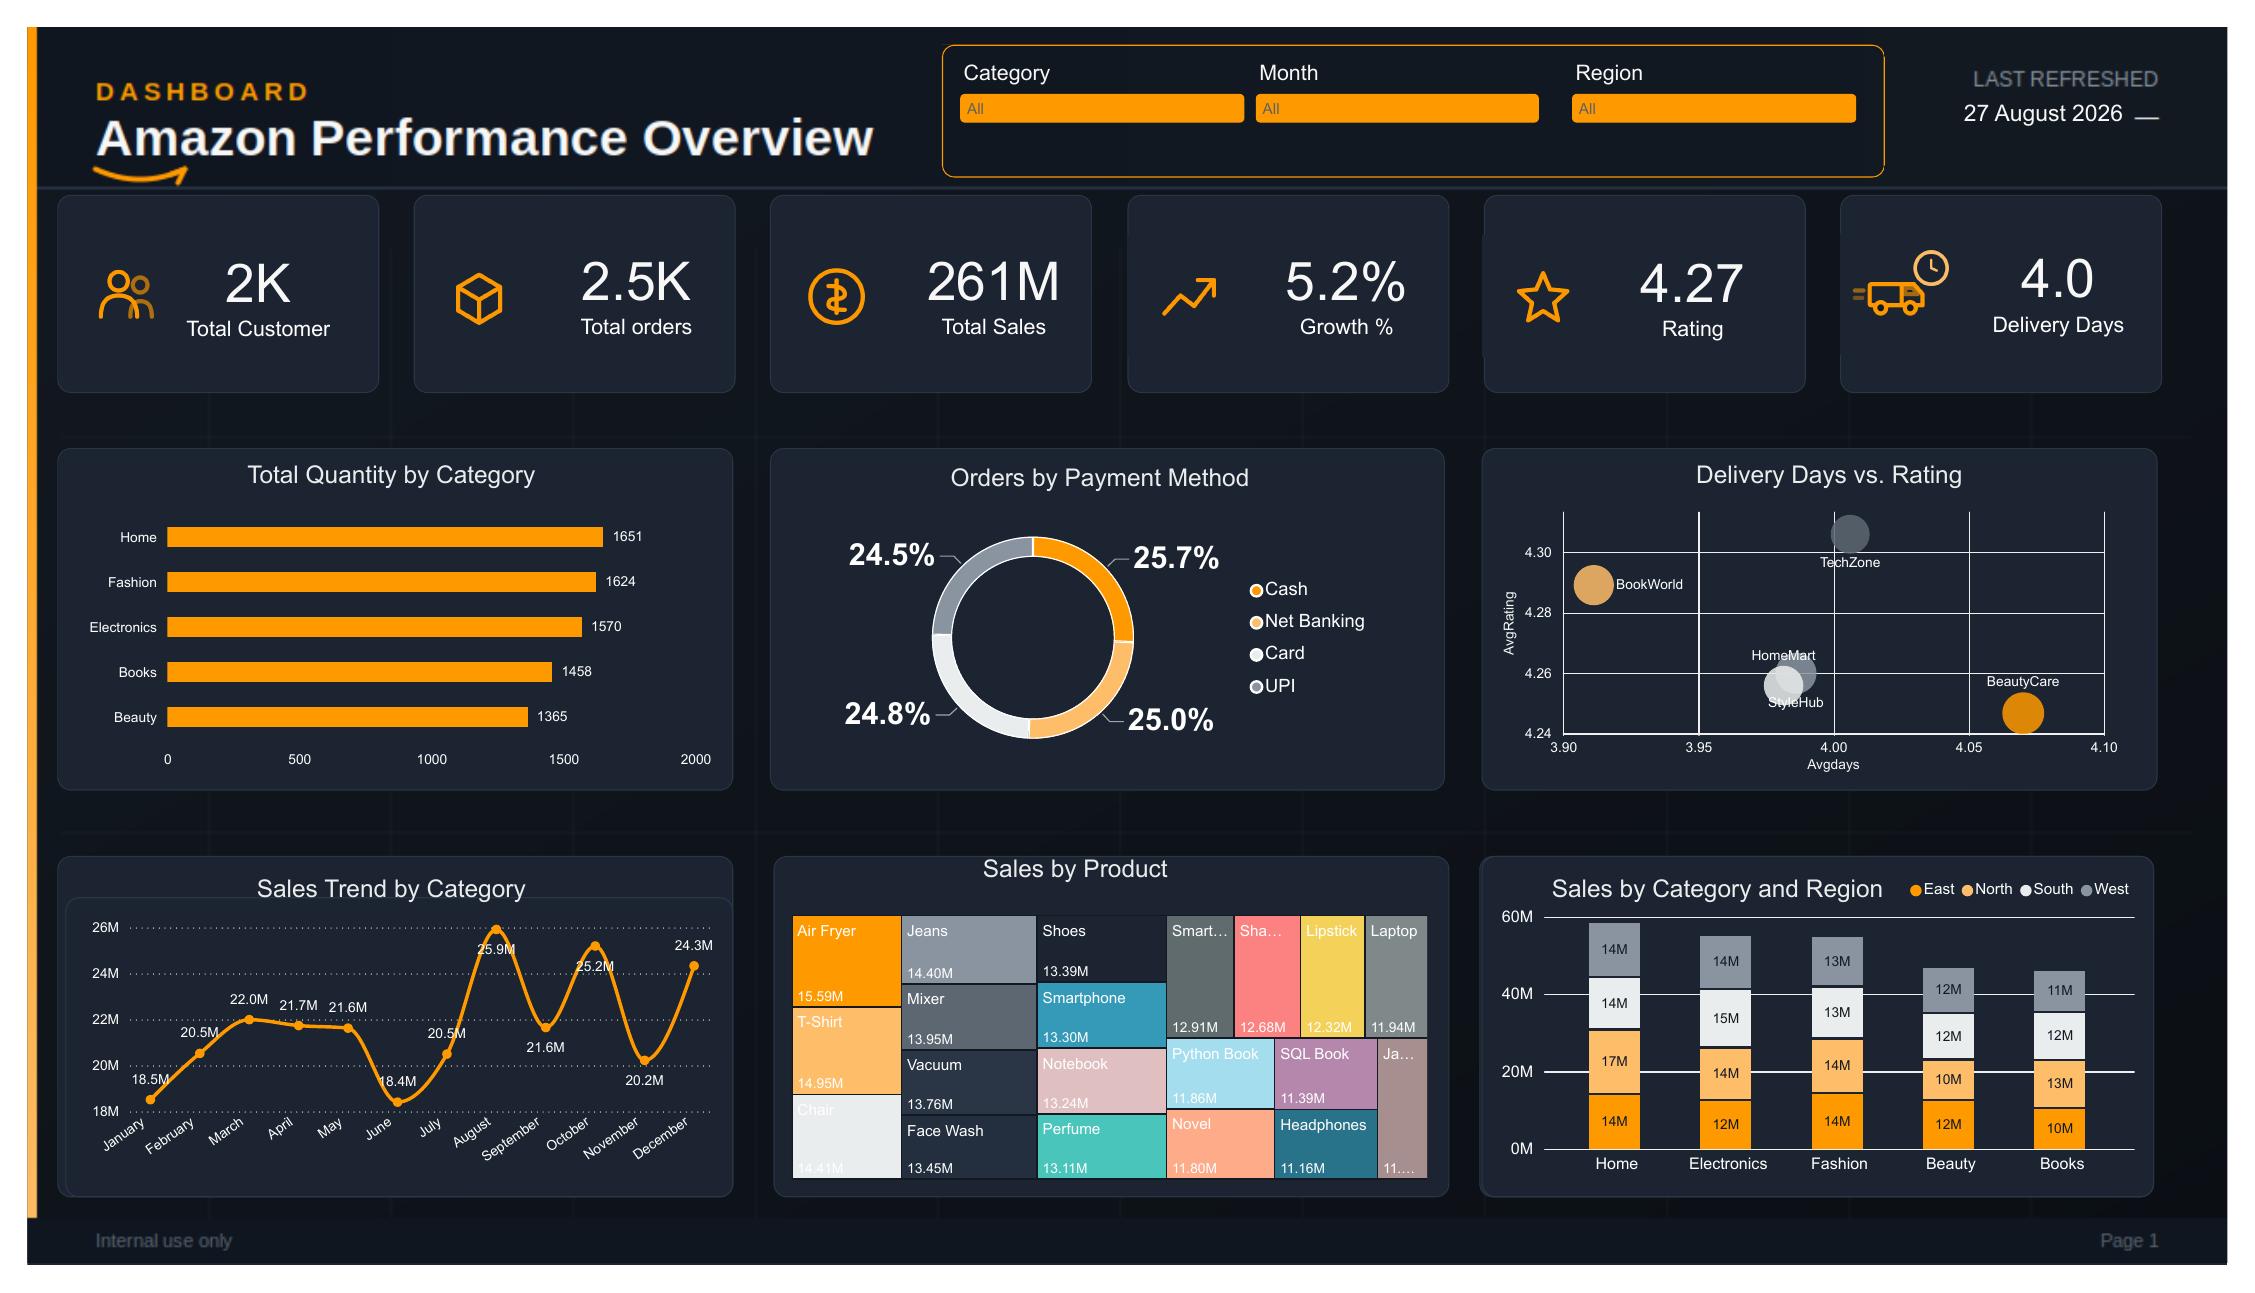Click the West region legend item
Viewport: 2255px width, 1293px height.
2104,889
